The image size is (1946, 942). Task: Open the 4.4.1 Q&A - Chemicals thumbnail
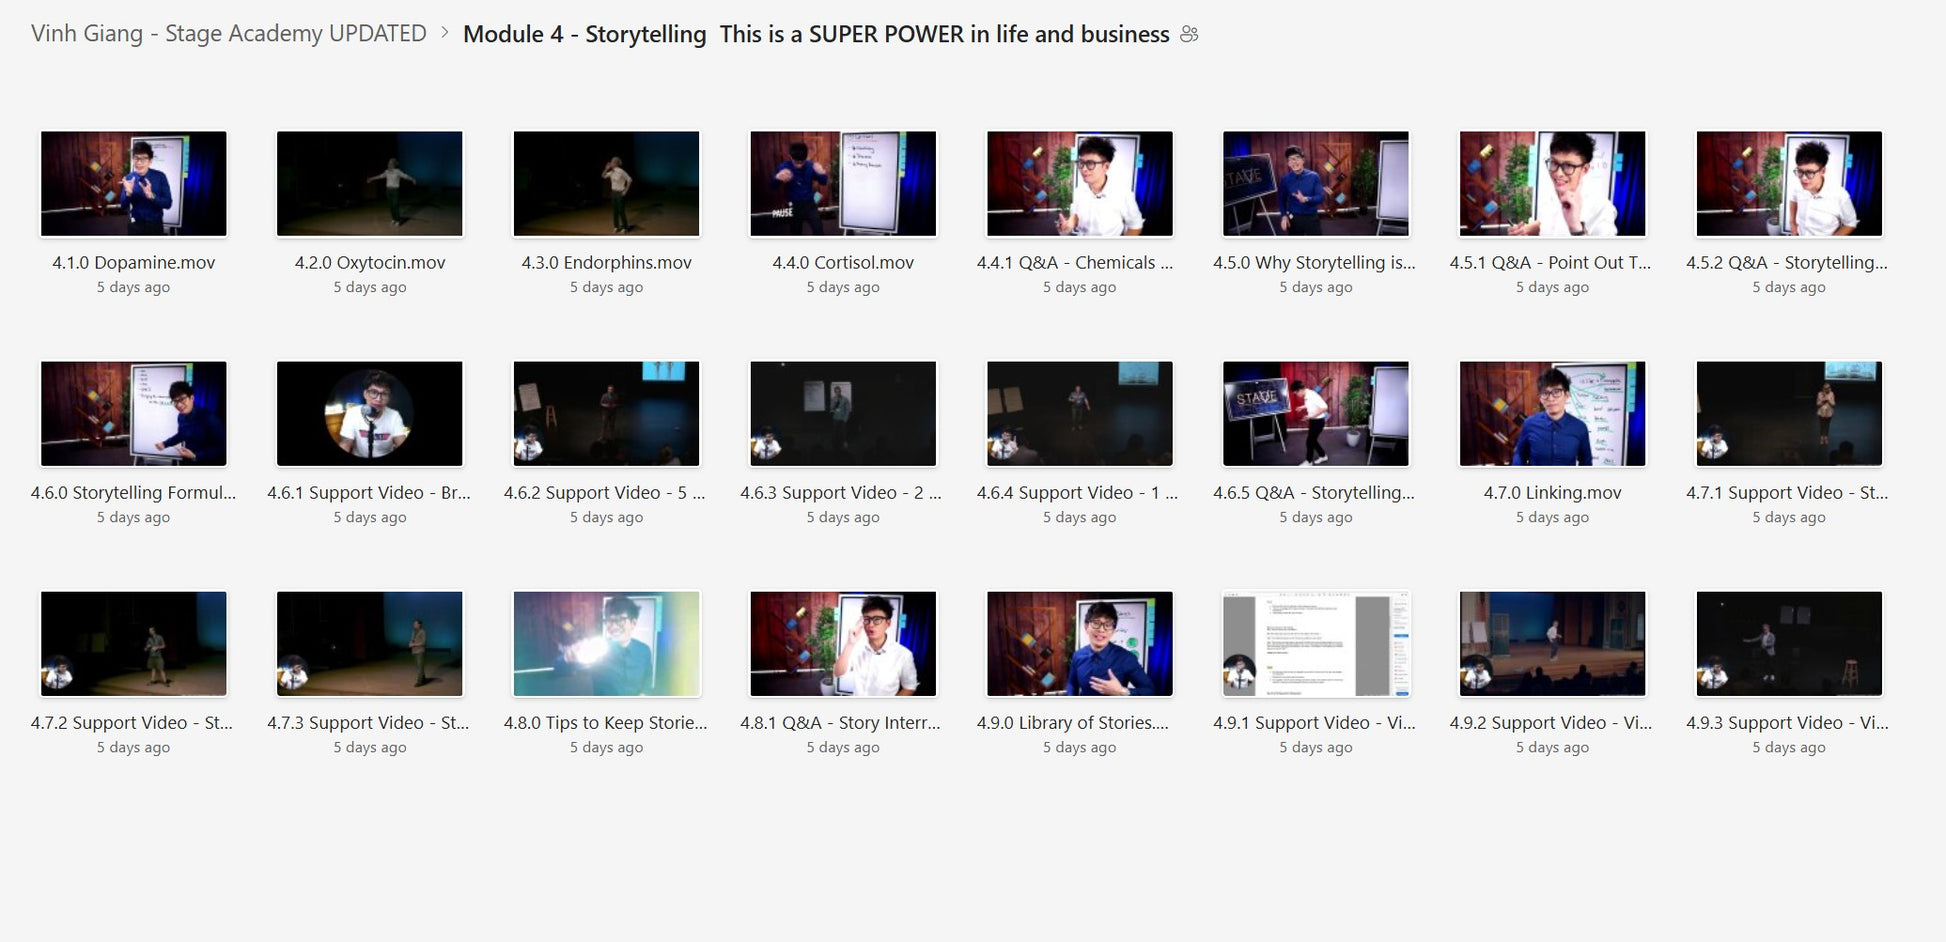click(x=1080, y=184)
